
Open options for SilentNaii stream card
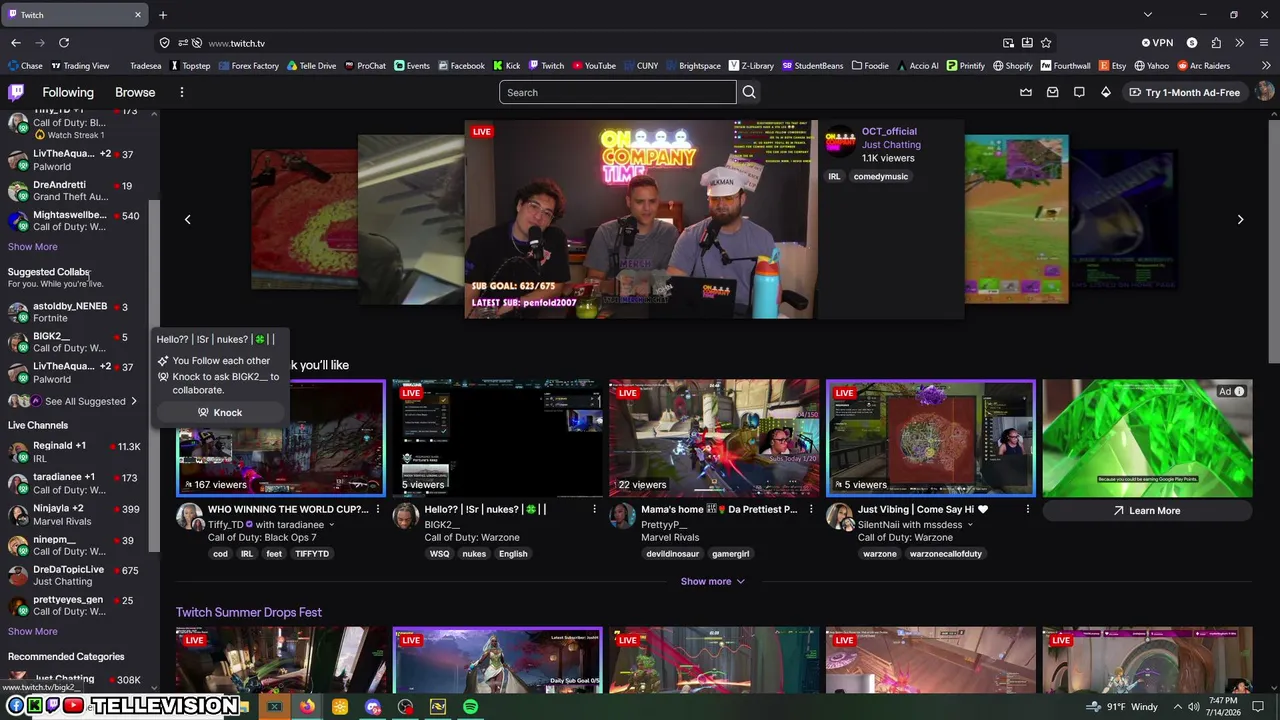point(1028,510)
